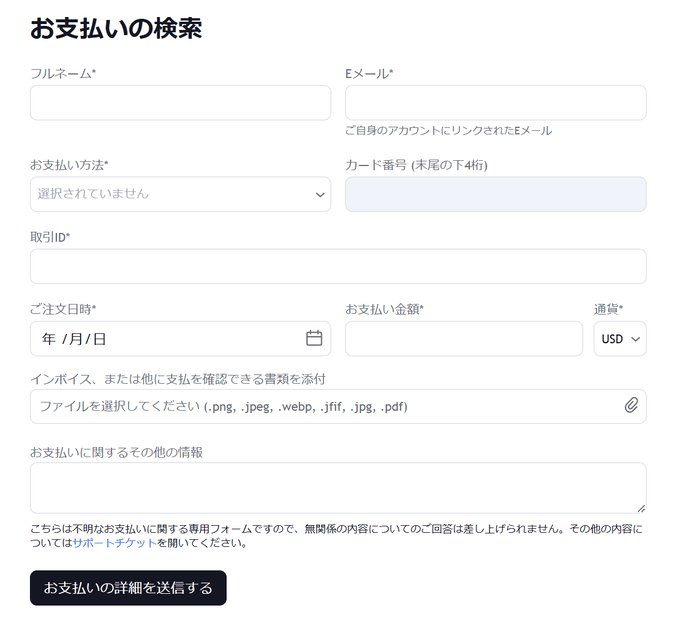This screenshot has height=622, width=680.
Task: Click the paperclip attachment icon
Action: tap(631, 405)
